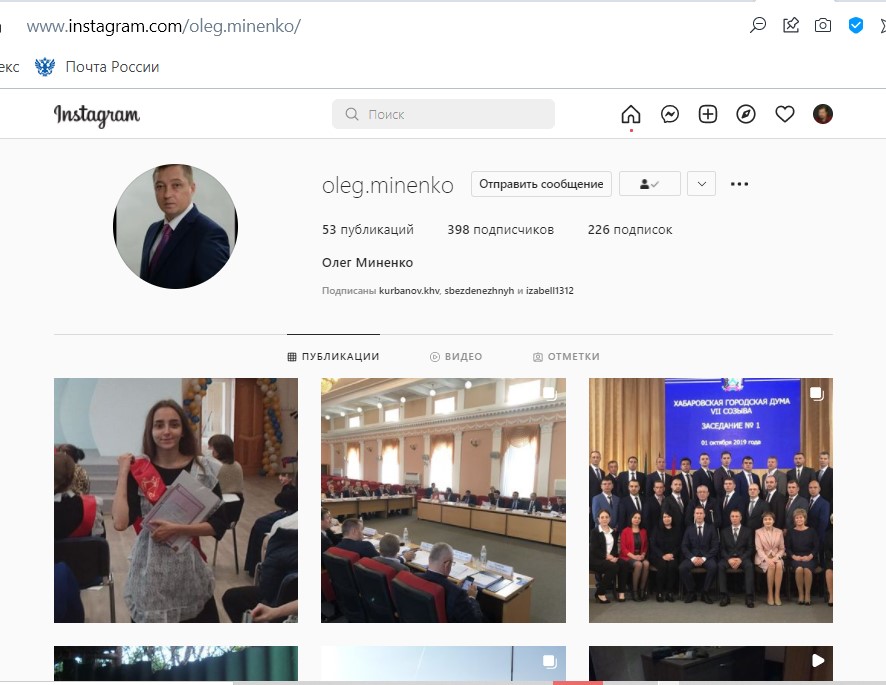
Task: Click the Олег Миненко name text
Action: coord(367,263)
